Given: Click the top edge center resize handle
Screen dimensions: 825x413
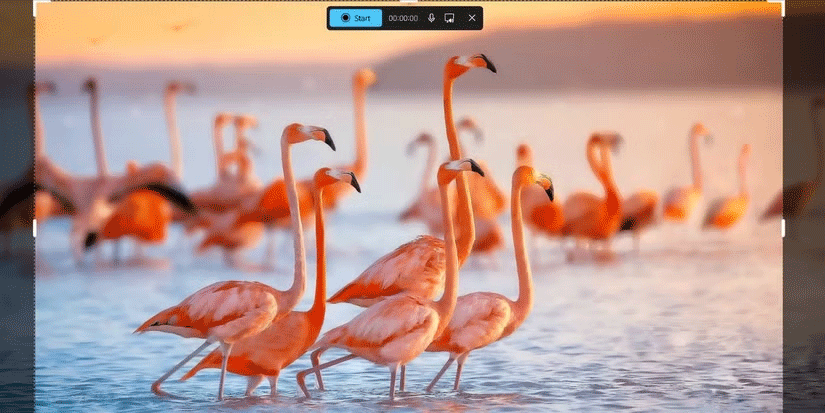Looking at the screenshot, I should coord(409,2).
